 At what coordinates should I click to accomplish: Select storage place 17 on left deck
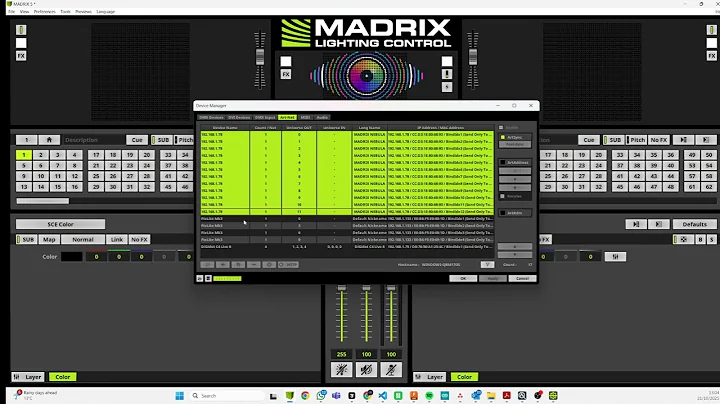pos(96,155)
